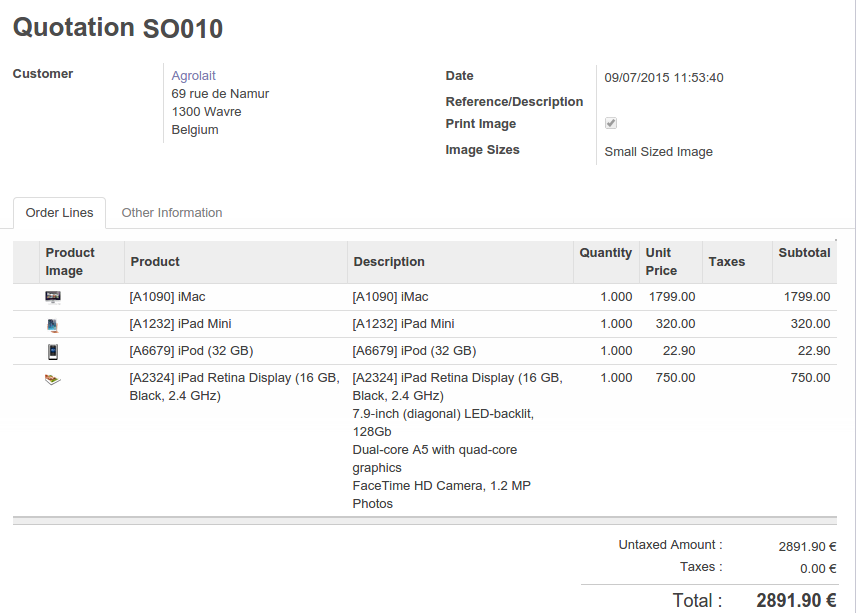
Task: Click the [A6679] iPod (32 GB) description cell
Action: click(x=460, y=351)
